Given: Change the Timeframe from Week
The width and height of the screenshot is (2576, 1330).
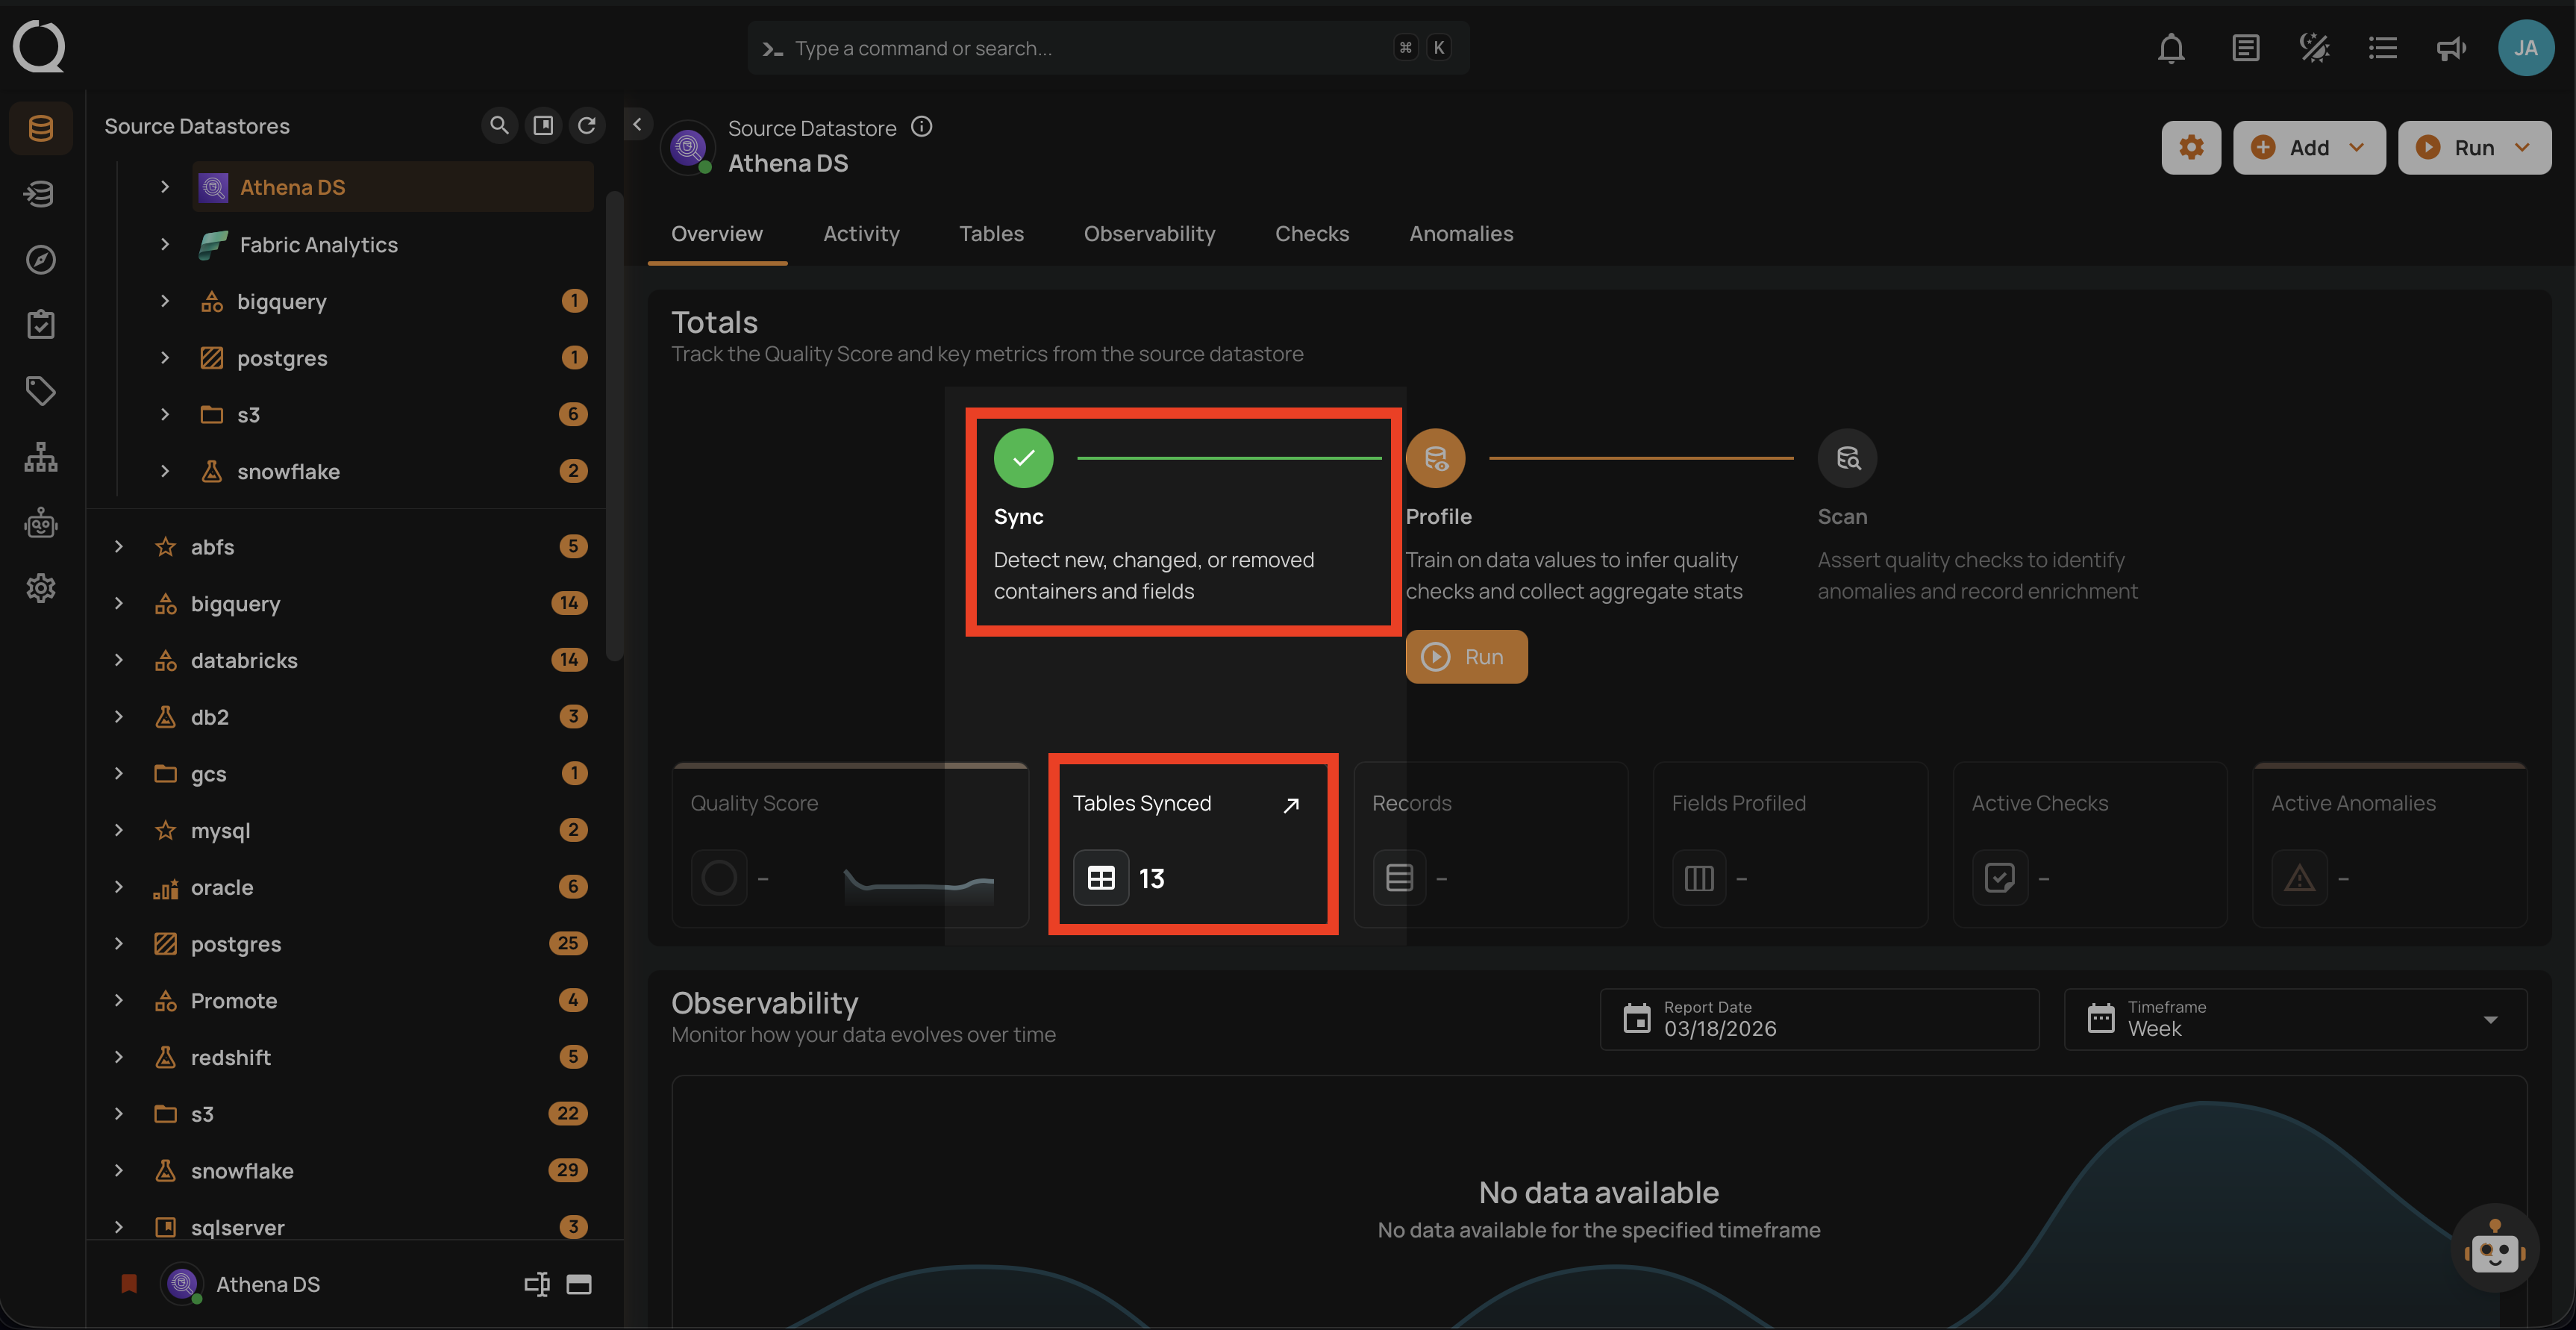Looking at the screenshot, I should [x=2490, y=1019].
